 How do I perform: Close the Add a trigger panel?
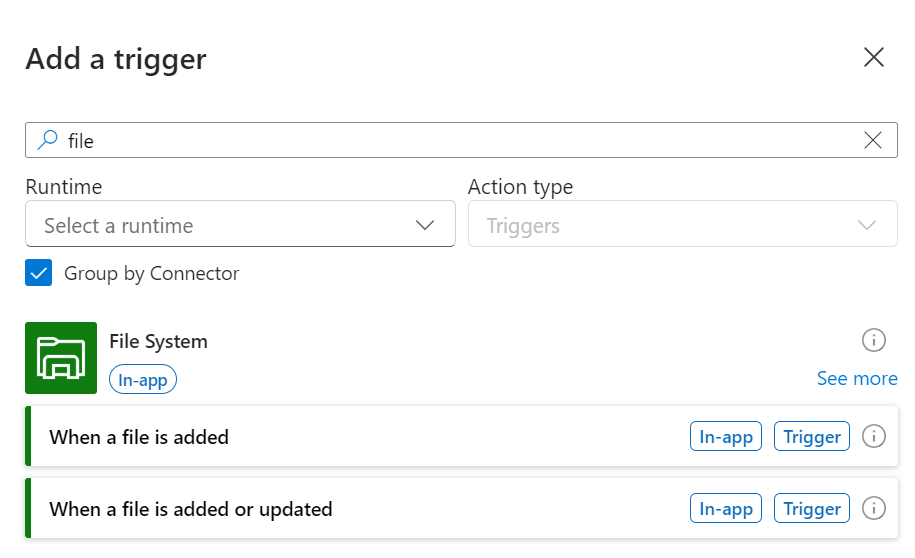(x=873, y=58)
